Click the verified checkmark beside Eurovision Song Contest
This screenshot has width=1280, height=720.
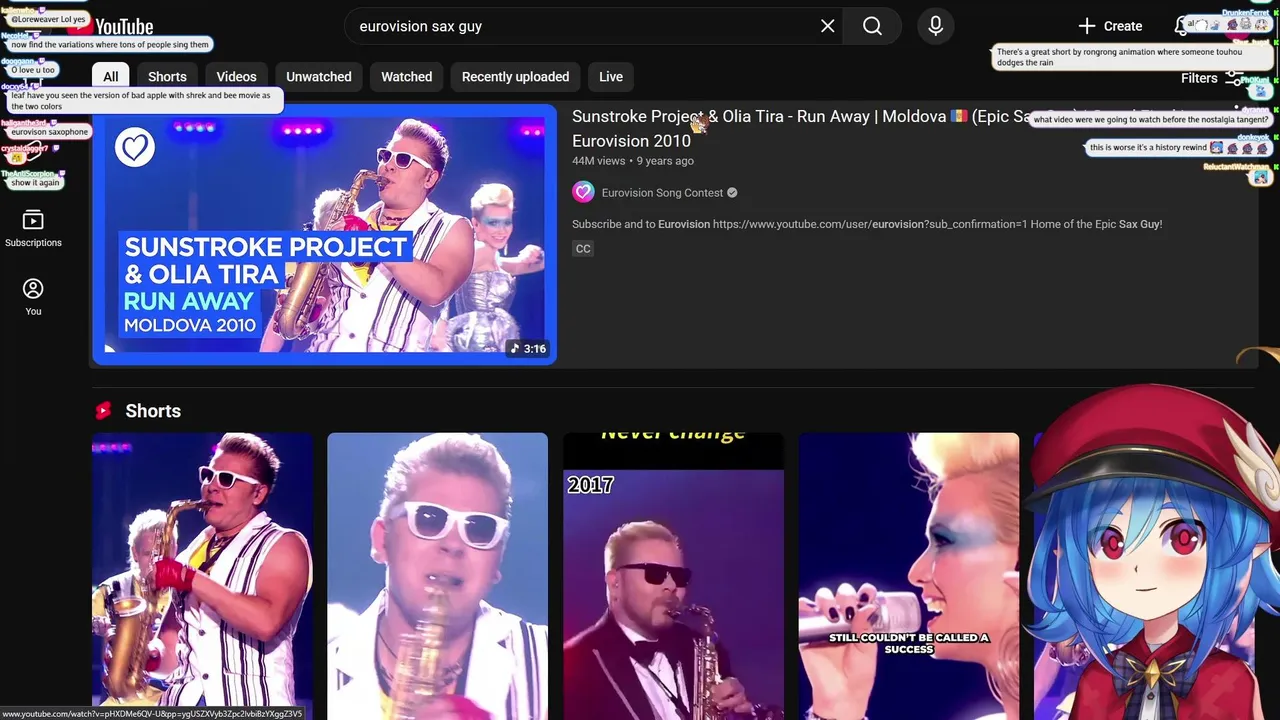point(732,193)
